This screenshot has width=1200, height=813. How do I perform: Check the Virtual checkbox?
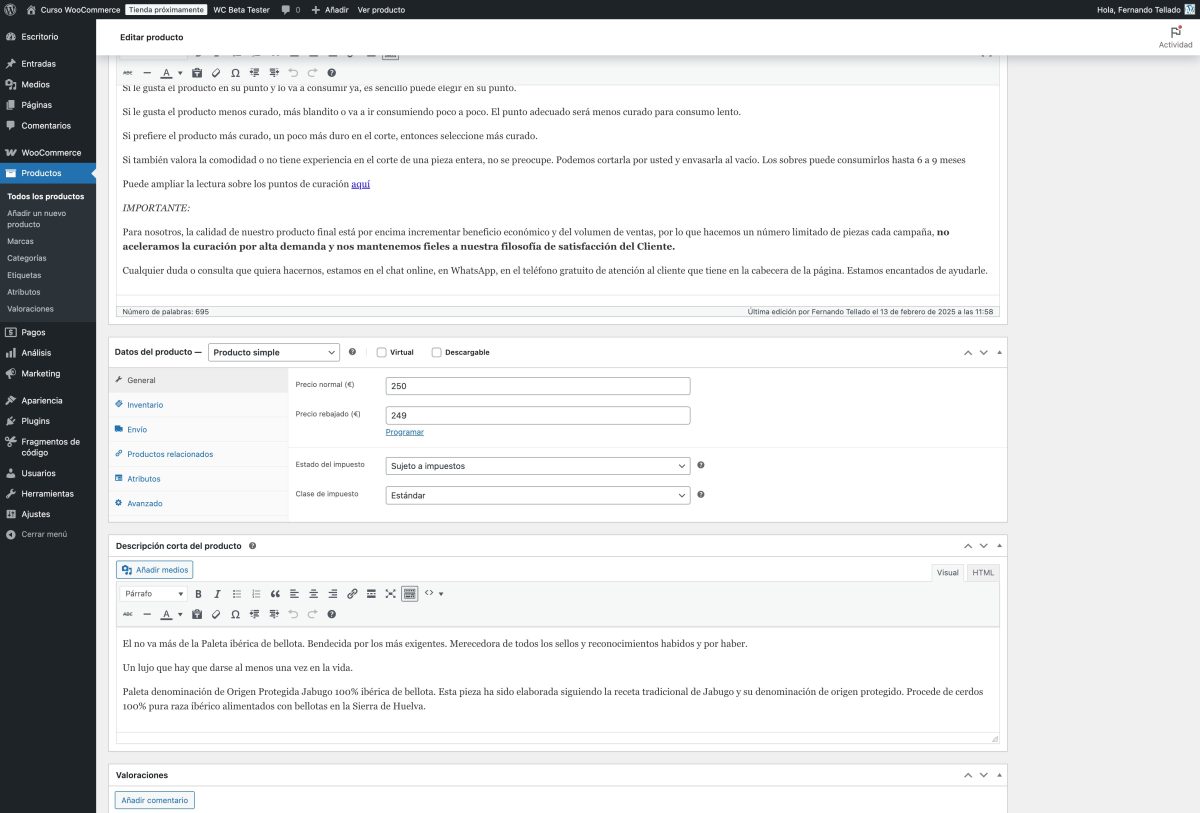point(382,352)
